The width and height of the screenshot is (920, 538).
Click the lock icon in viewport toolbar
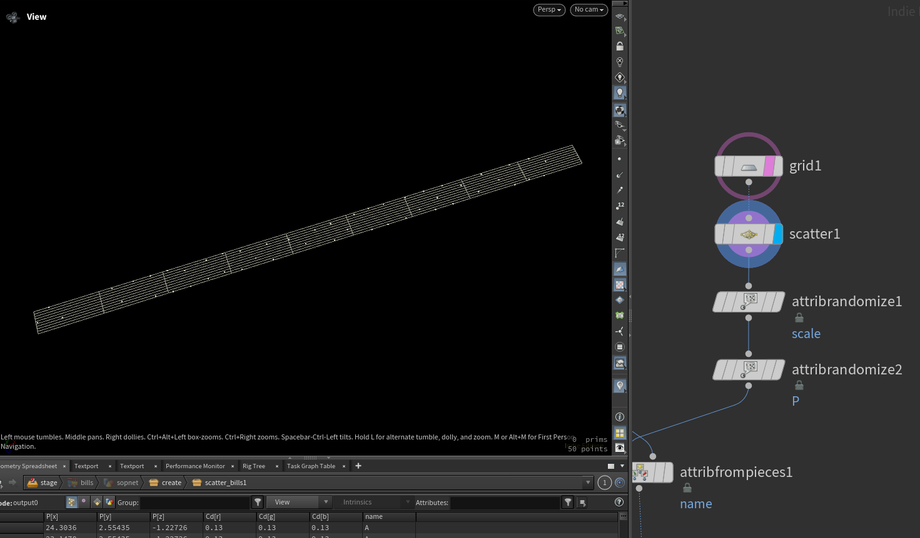[620, 46]
